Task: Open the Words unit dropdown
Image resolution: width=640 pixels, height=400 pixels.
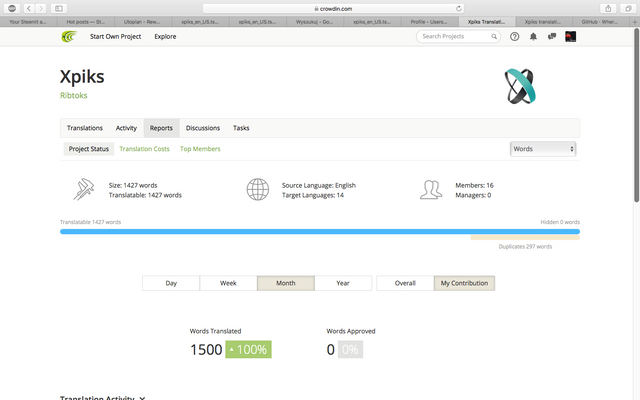Action: (x=543, y=149)
